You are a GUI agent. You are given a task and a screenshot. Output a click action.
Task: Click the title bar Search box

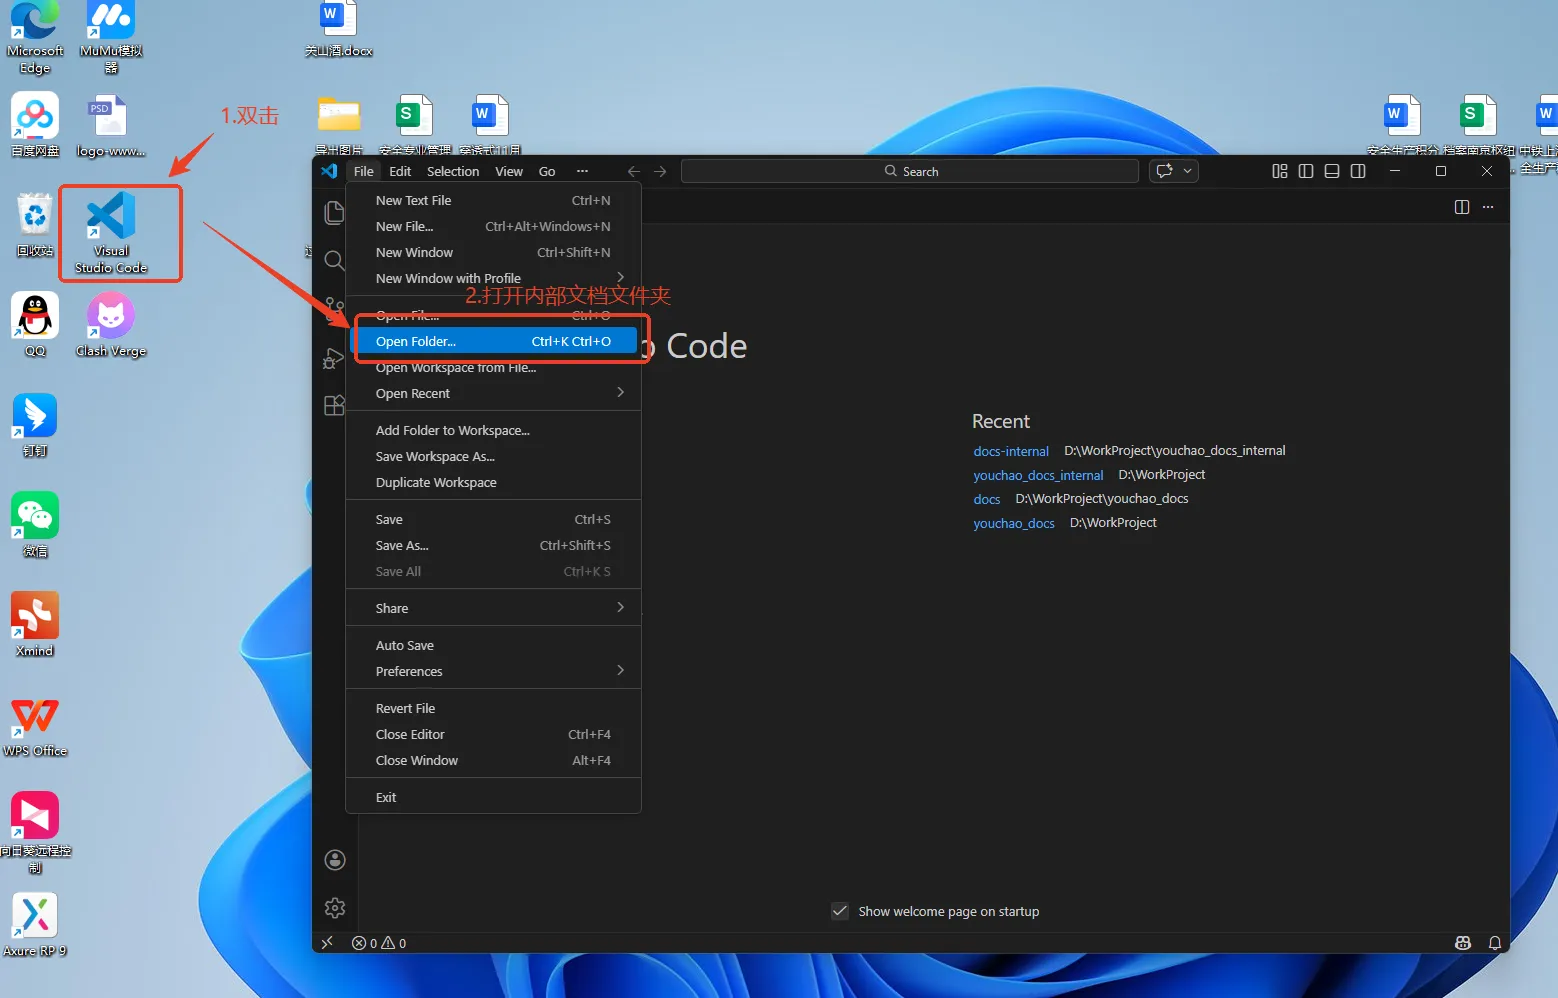click(x=910, y=171)
